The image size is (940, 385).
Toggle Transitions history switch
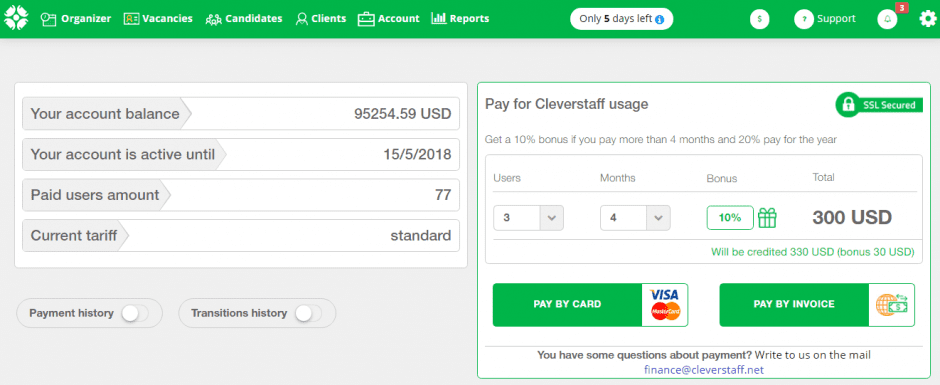point(308,313)
